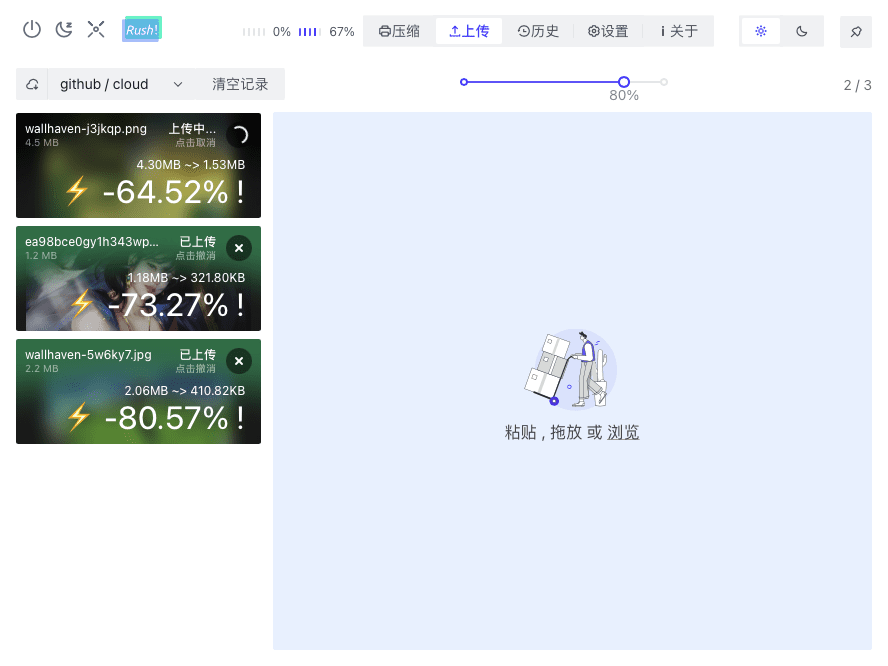Click the power icon in top bar
Image resolution: width=888 pixels, height=666 pixels.
32,29
